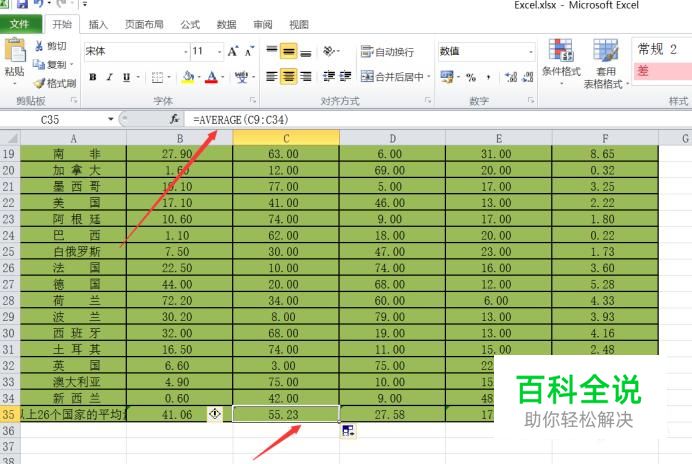Click the formula bar with =AVERAGE(C9:C34)
The height and width of the screenshot is (464, 692).
tap(437, 120)
